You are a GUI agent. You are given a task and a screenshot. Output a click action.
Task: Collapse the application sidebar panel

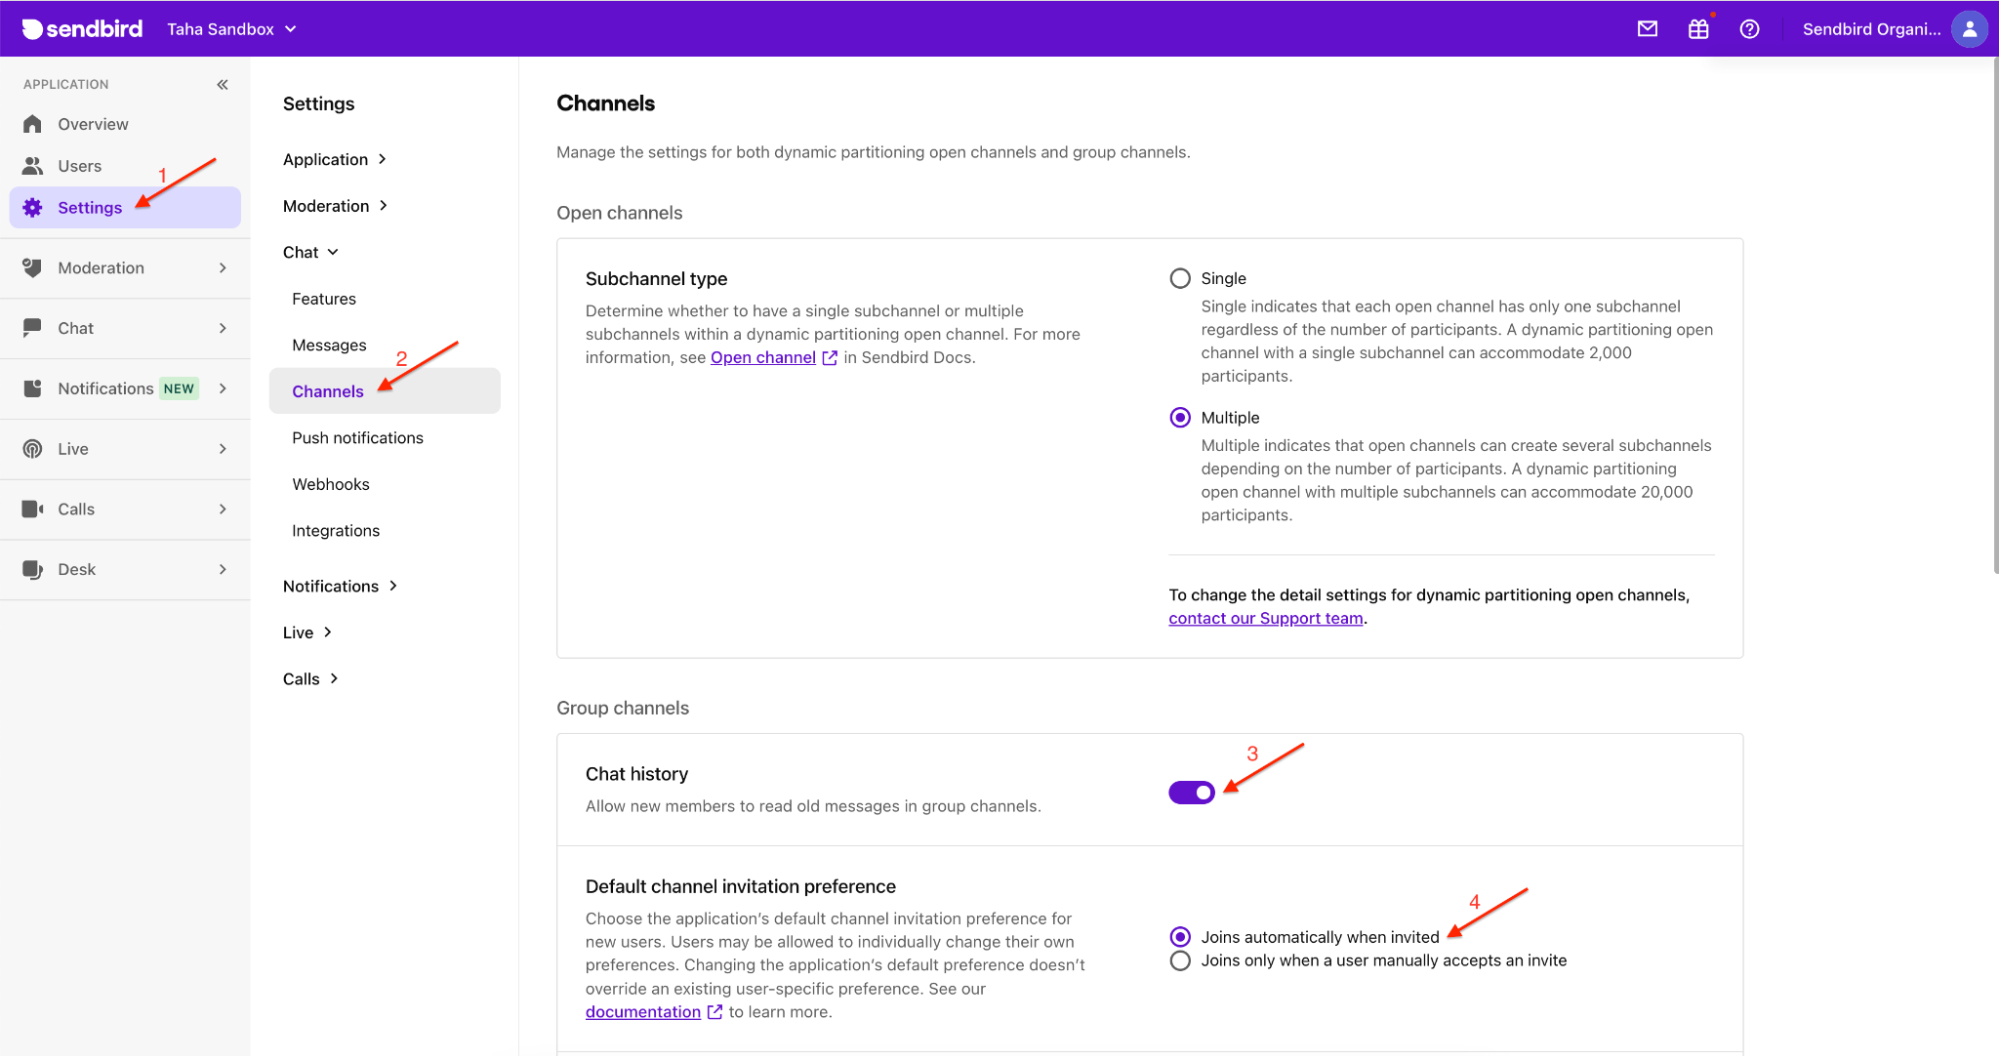click(222, 84)
